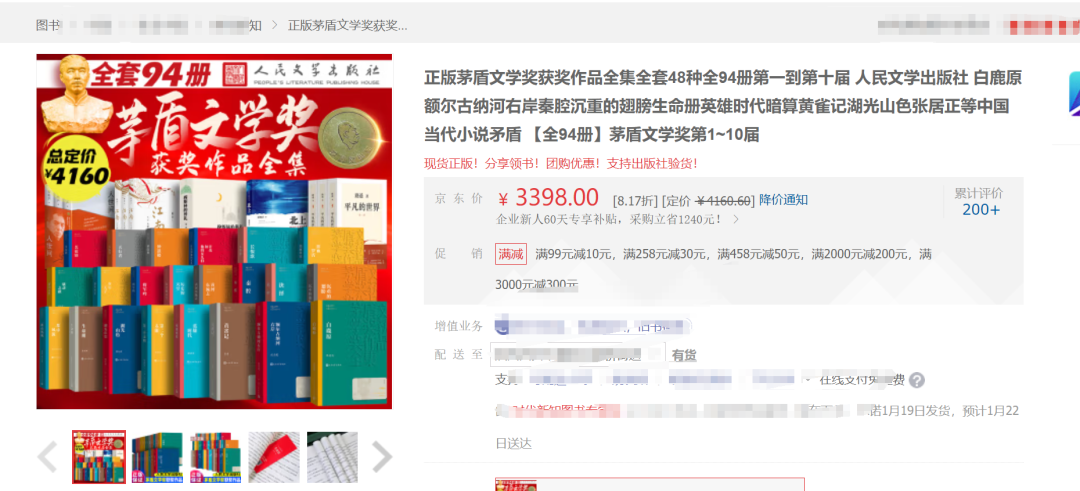
Task: Open the 配送至 delivery address dropdown
Action: (578, 355)
